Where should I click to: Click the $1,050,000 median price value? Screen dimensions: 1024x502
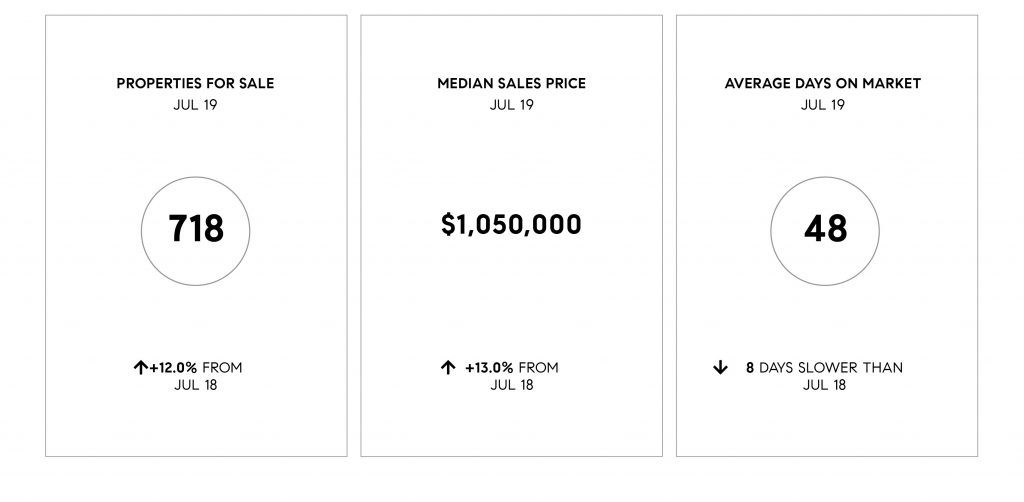coord(511,225)
